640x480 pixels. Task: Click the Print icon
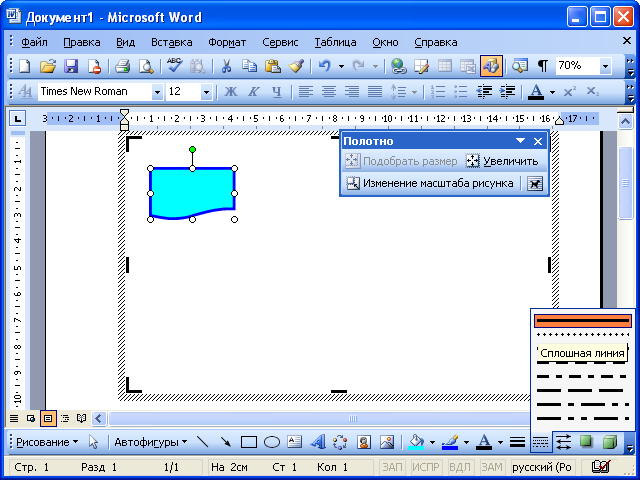(122, 66)
